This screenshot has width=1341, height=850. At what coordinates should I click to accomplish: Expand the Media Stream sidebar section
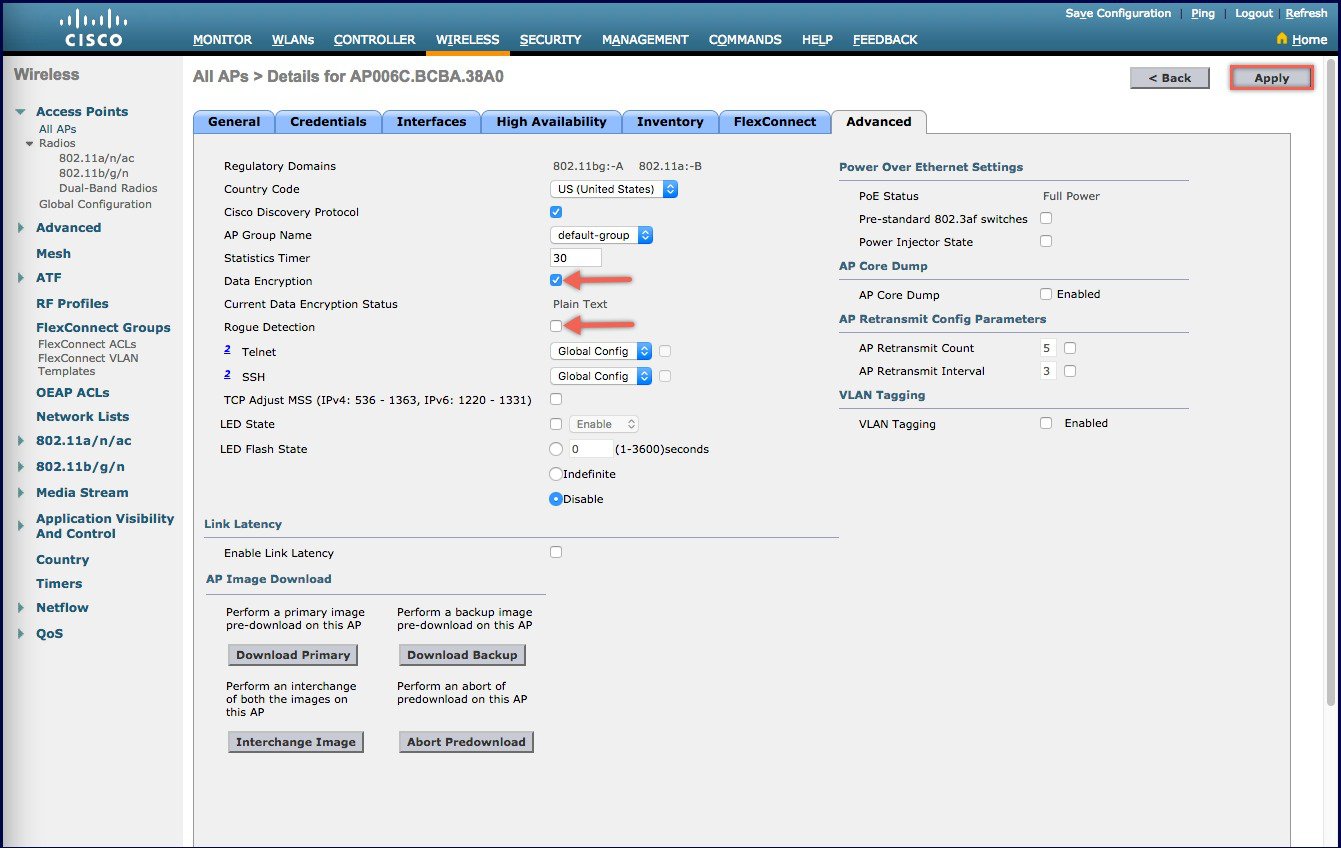click(21, 493)
